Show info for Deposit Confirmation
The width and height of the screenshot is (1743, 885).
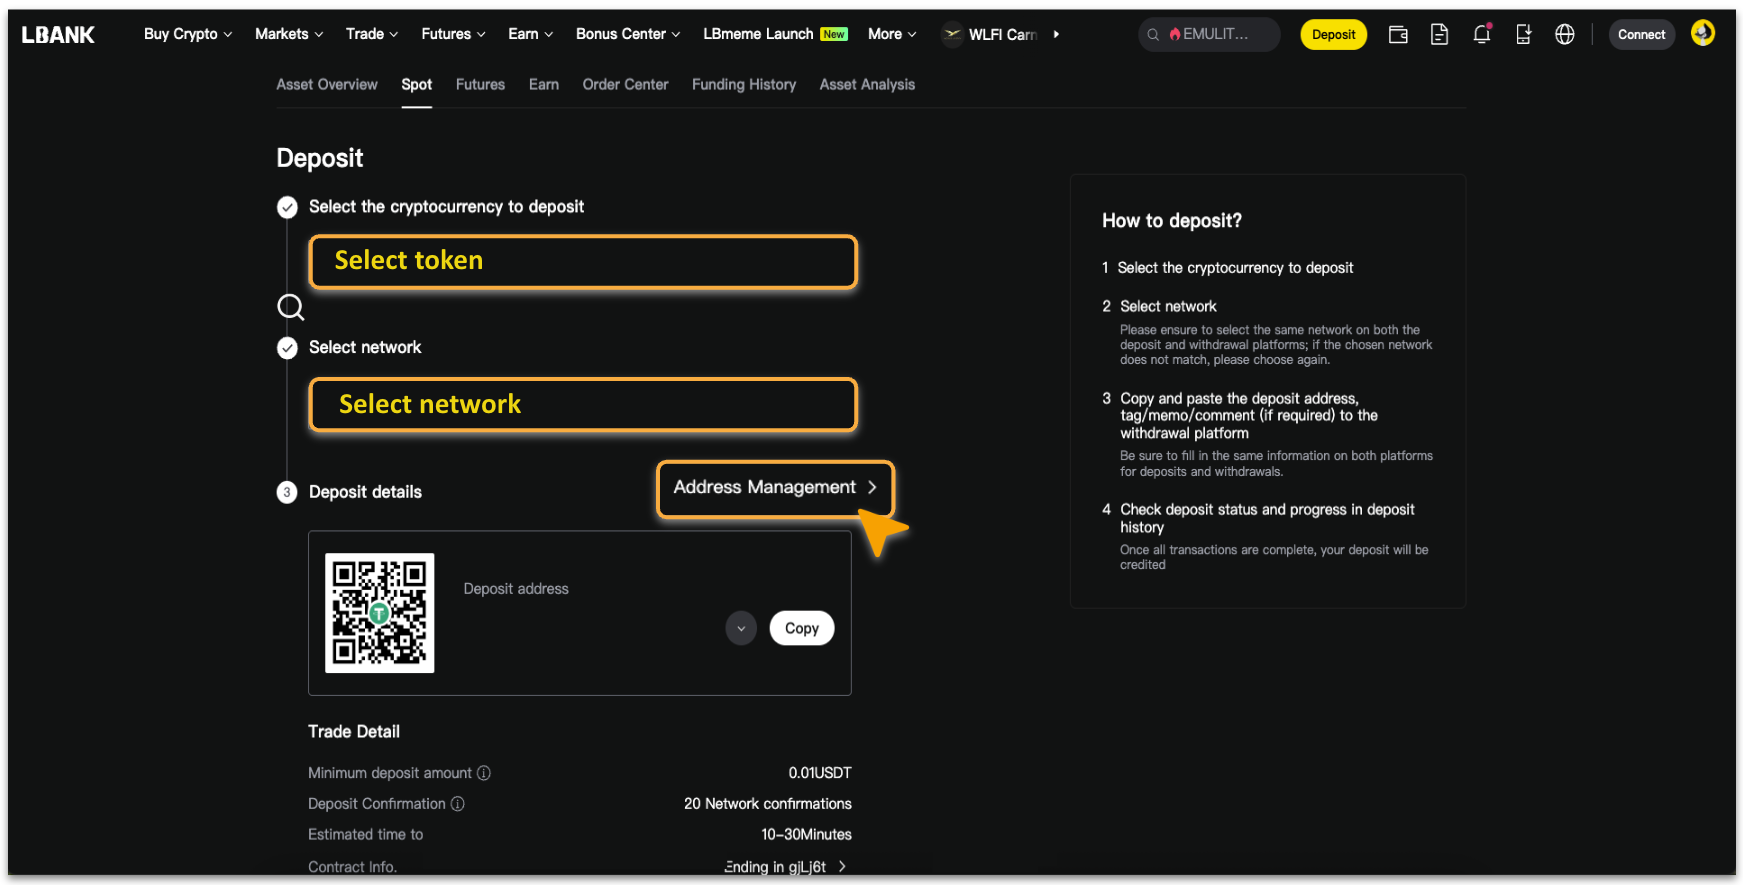click(x=458, y=804)
